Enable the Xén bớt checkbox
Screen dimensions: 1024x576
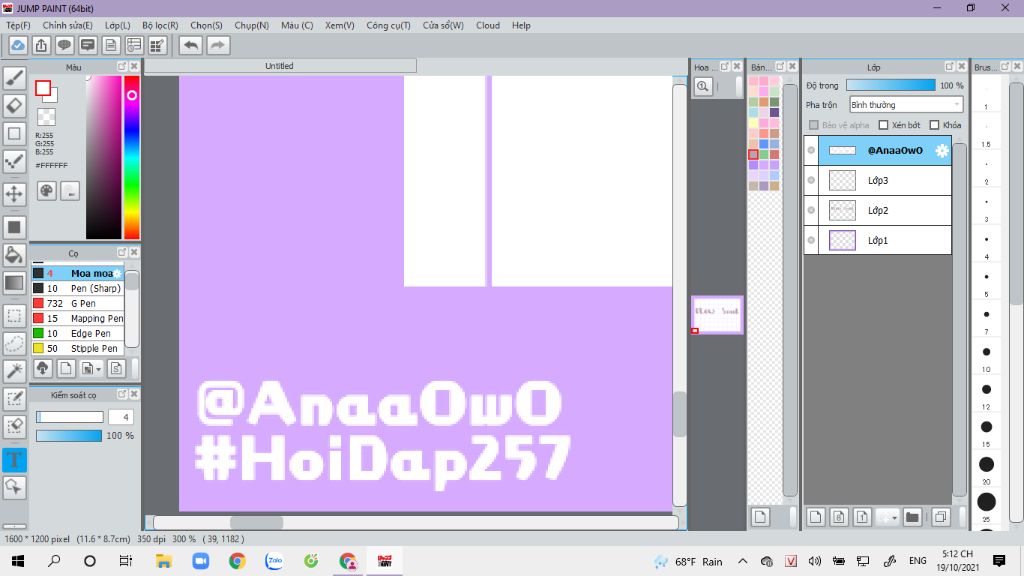884,125
